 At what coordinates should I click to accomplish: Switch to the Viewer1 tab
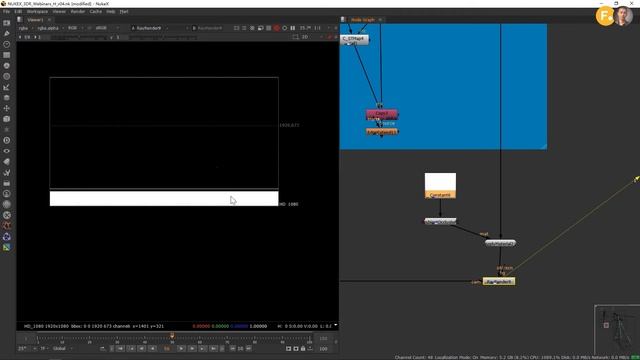(35, 20)
